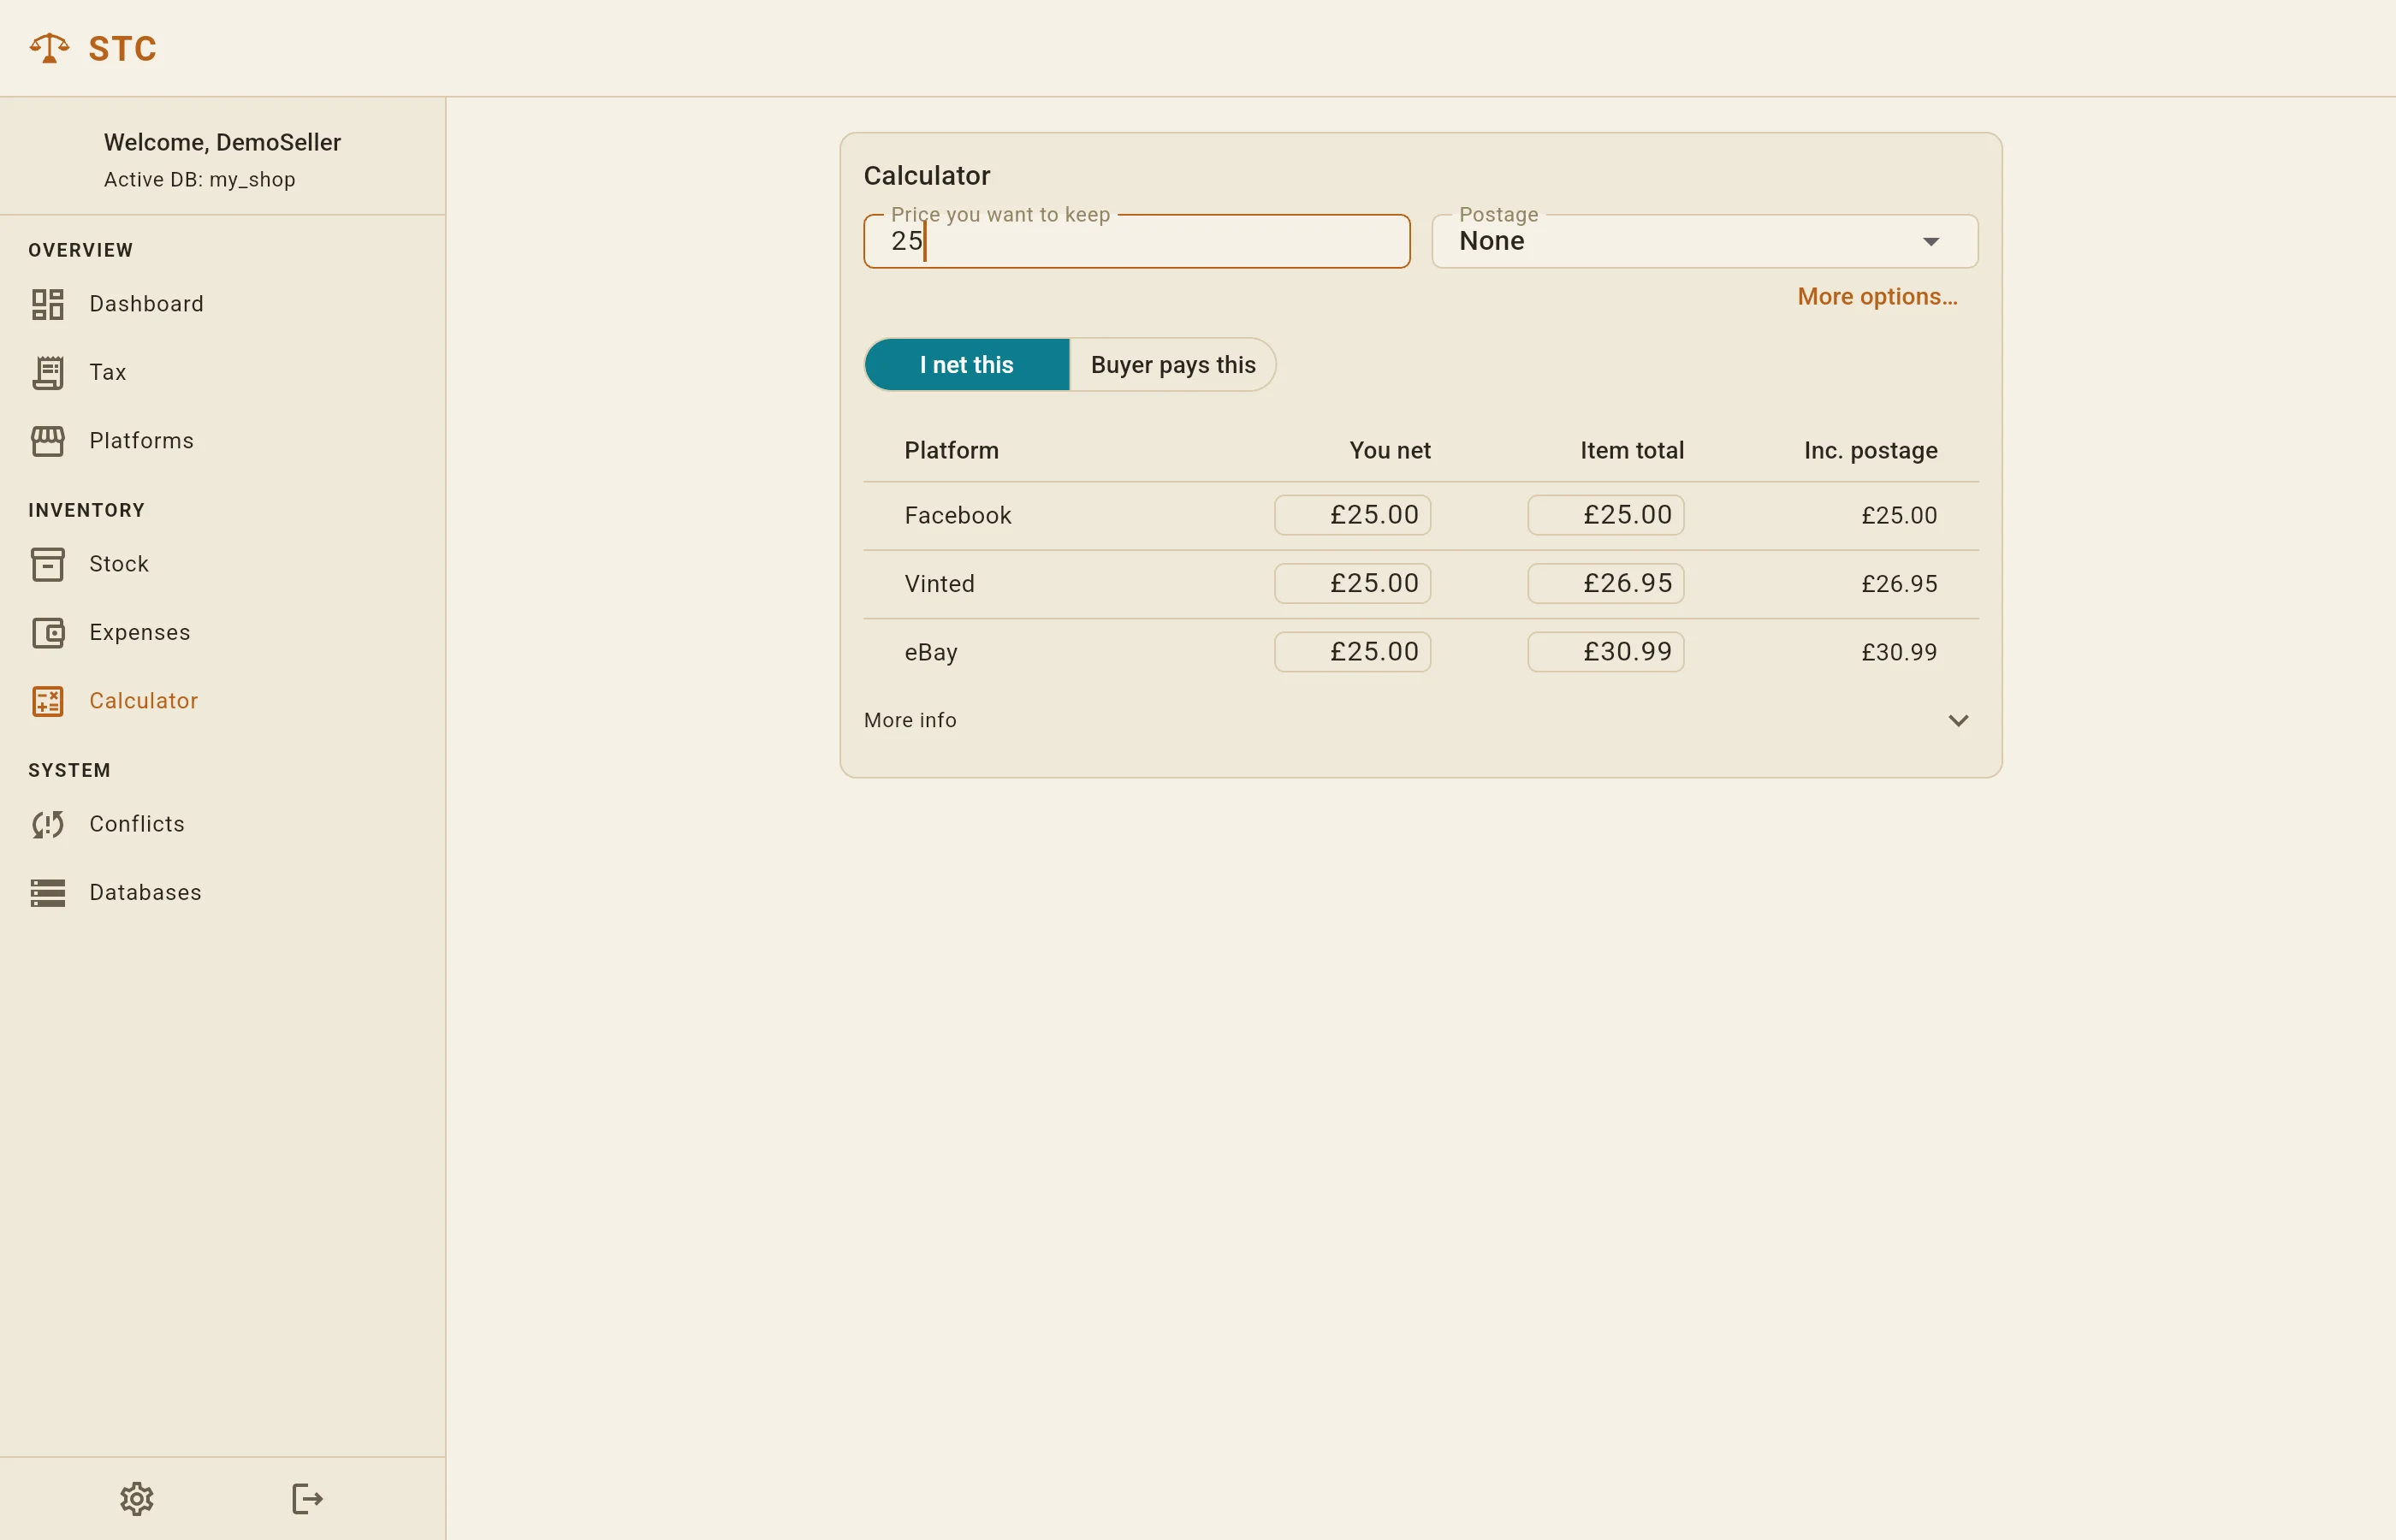Log out using the exit icon
The height and width of the screenshot is (1540, 2396).
point(307,1498)
